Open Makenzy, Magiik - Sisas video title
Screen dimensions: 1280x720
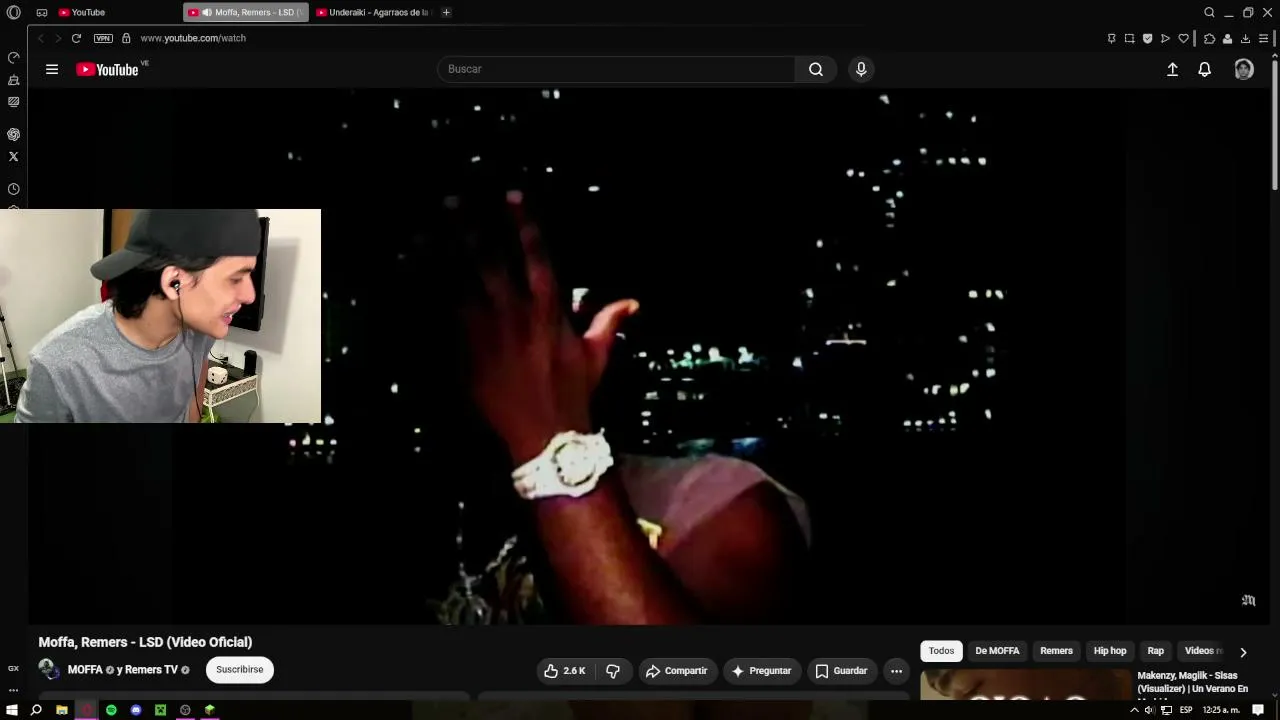(x=1193, y=683)
